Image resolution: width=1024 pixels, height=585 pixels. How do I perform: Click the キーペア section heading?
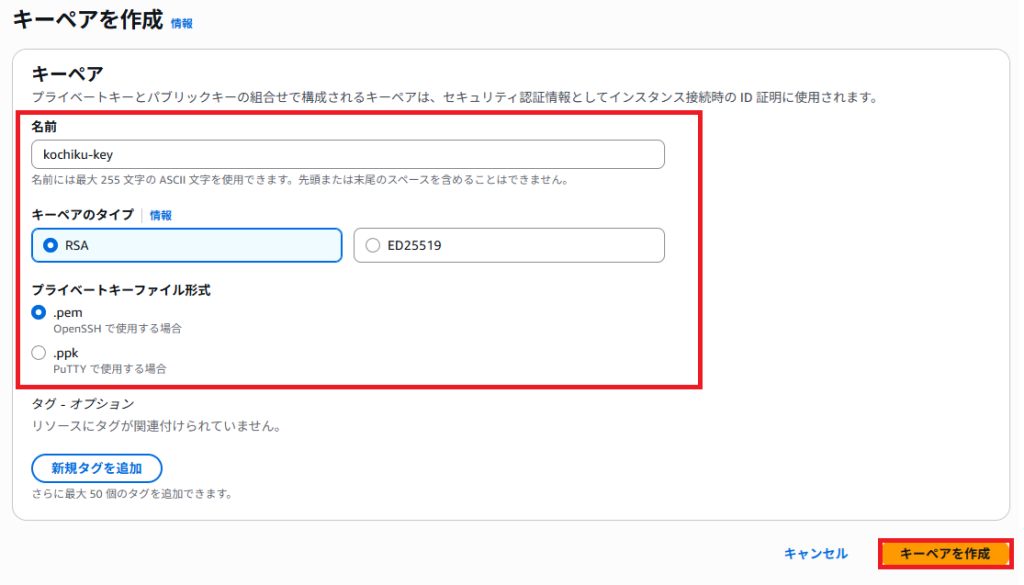click(67, 74)
